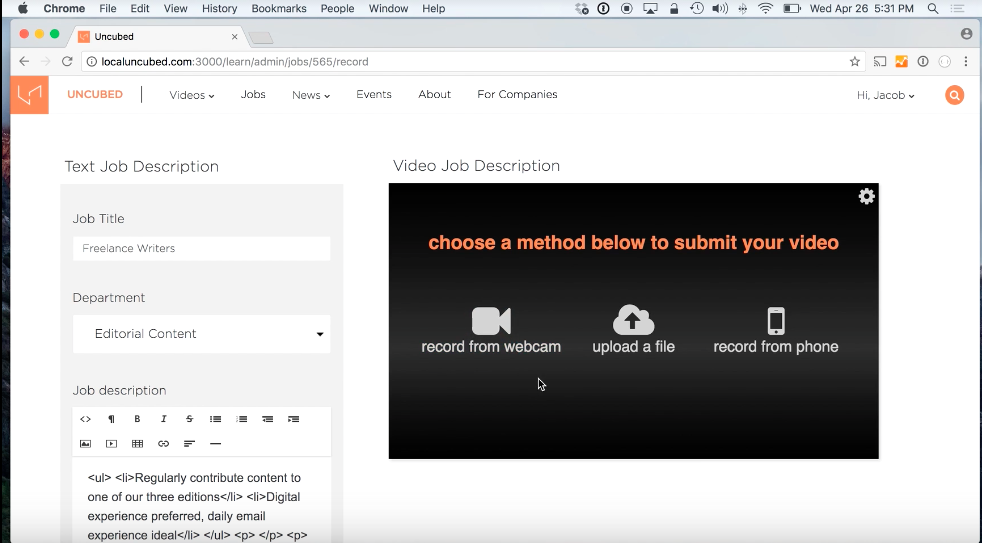Viewport: 982px width, 543px height.
Task: Insert ordered numbered list in editor
Action: point(242,419)
